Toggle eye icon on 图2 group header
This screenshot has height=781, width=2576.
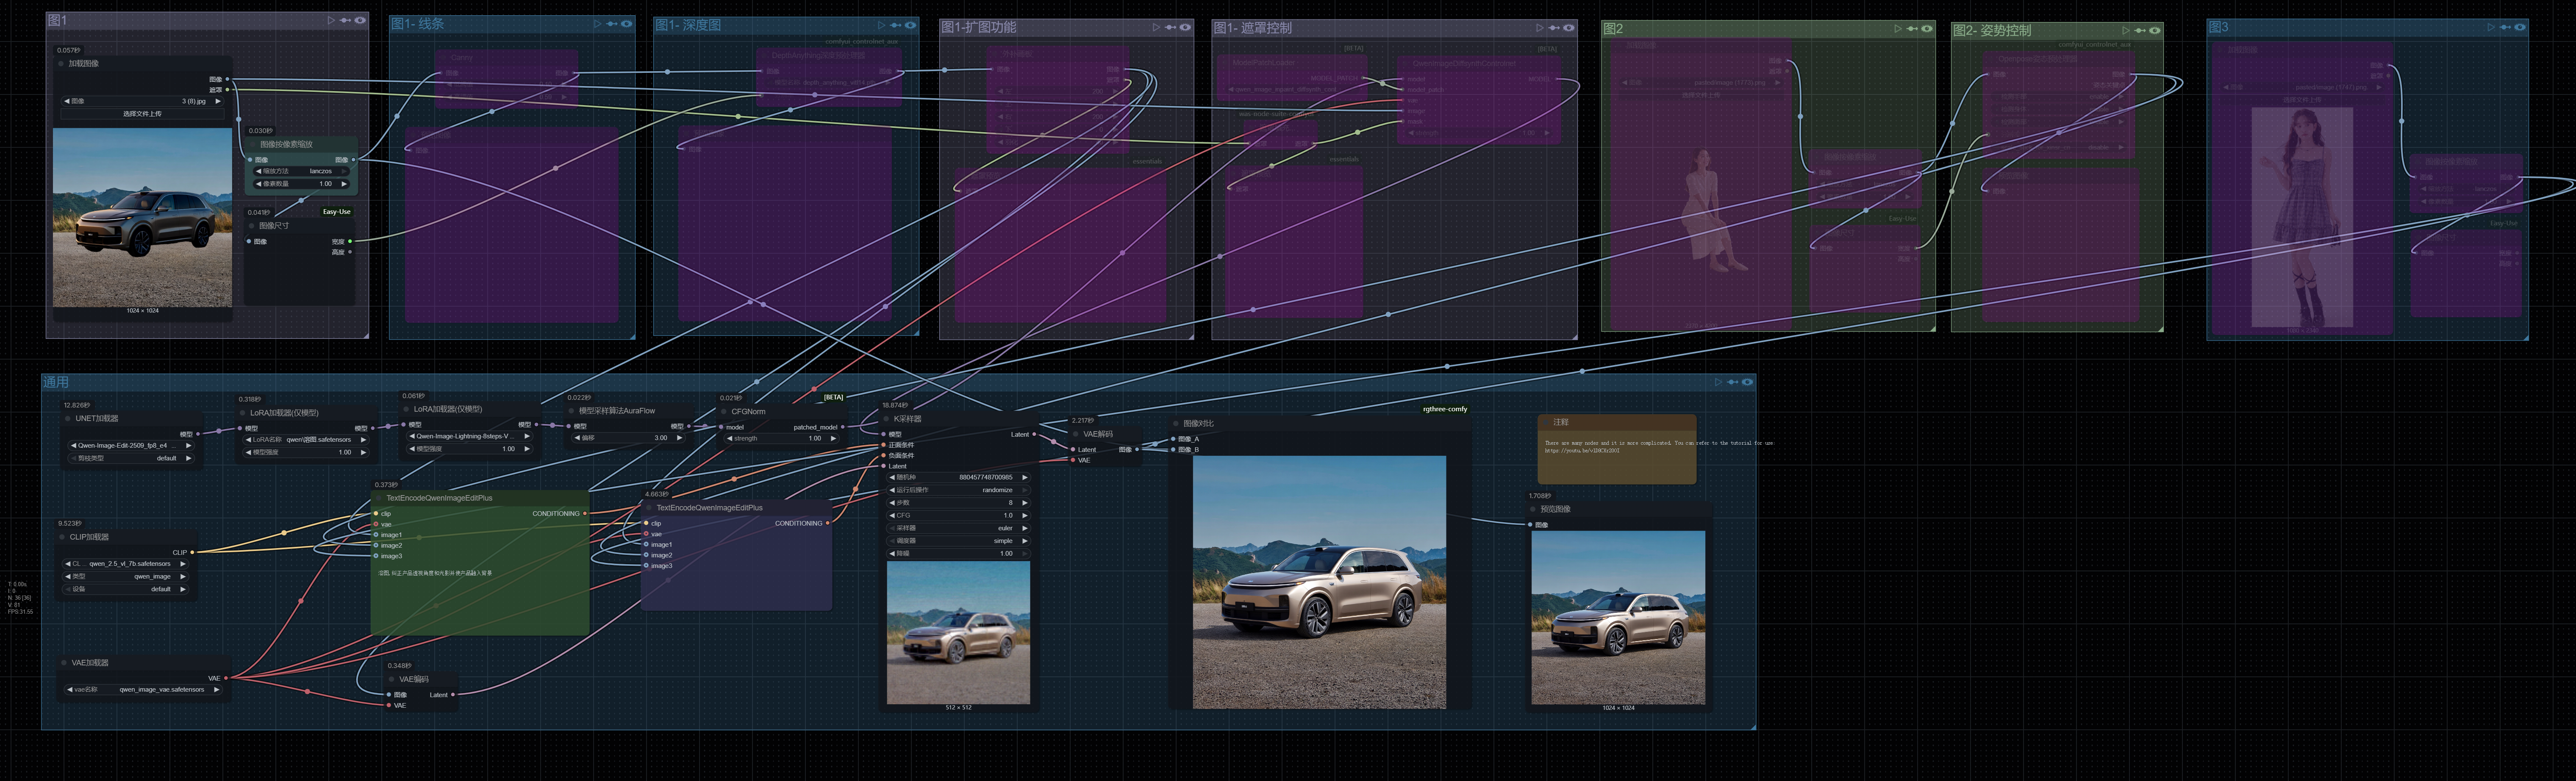[1927, 29]
